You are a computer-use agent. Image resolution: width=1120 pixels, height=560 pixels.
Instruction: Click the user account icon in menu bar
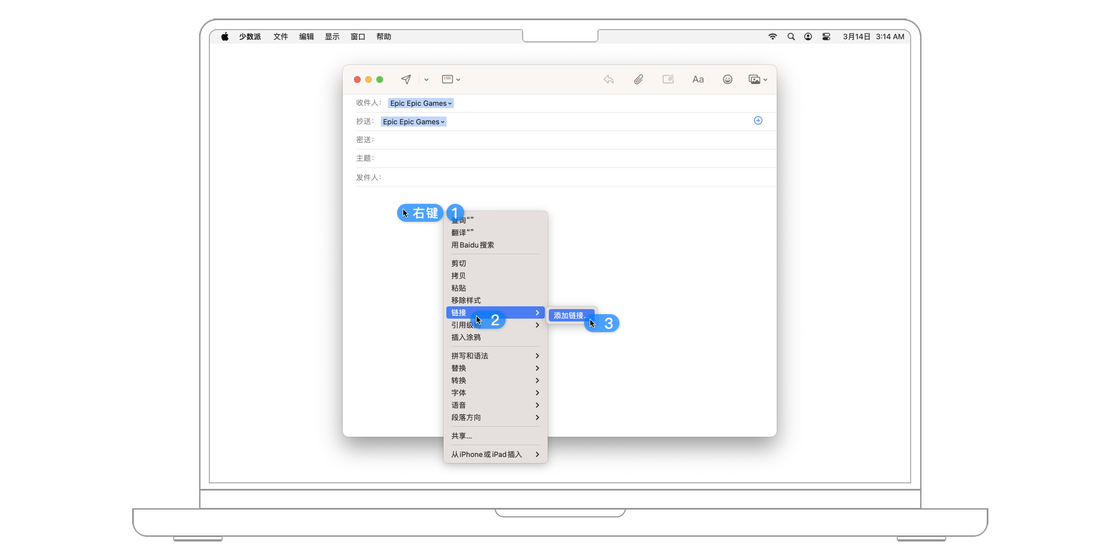click(808, 36)
